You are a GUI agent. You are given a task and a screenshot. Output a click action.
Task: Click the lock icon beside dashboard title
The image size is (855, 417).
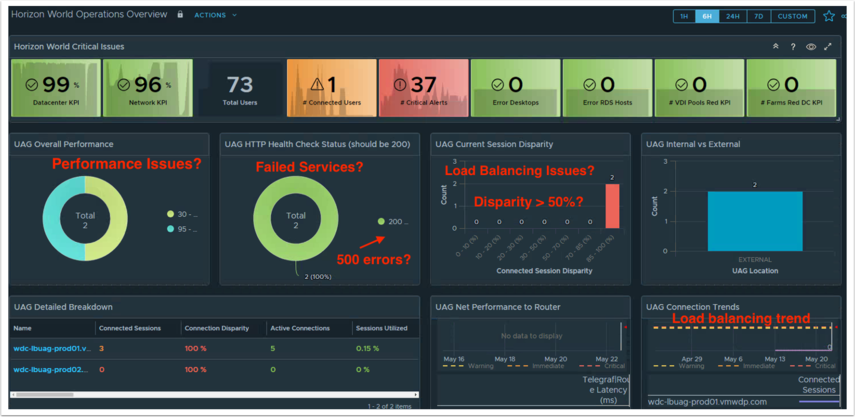(180, 15)
